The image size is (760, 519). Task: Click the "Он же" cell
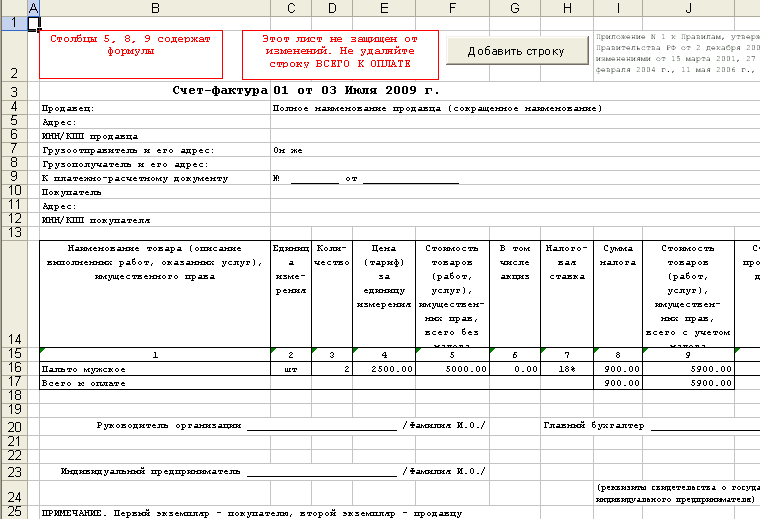pos(288,150)
